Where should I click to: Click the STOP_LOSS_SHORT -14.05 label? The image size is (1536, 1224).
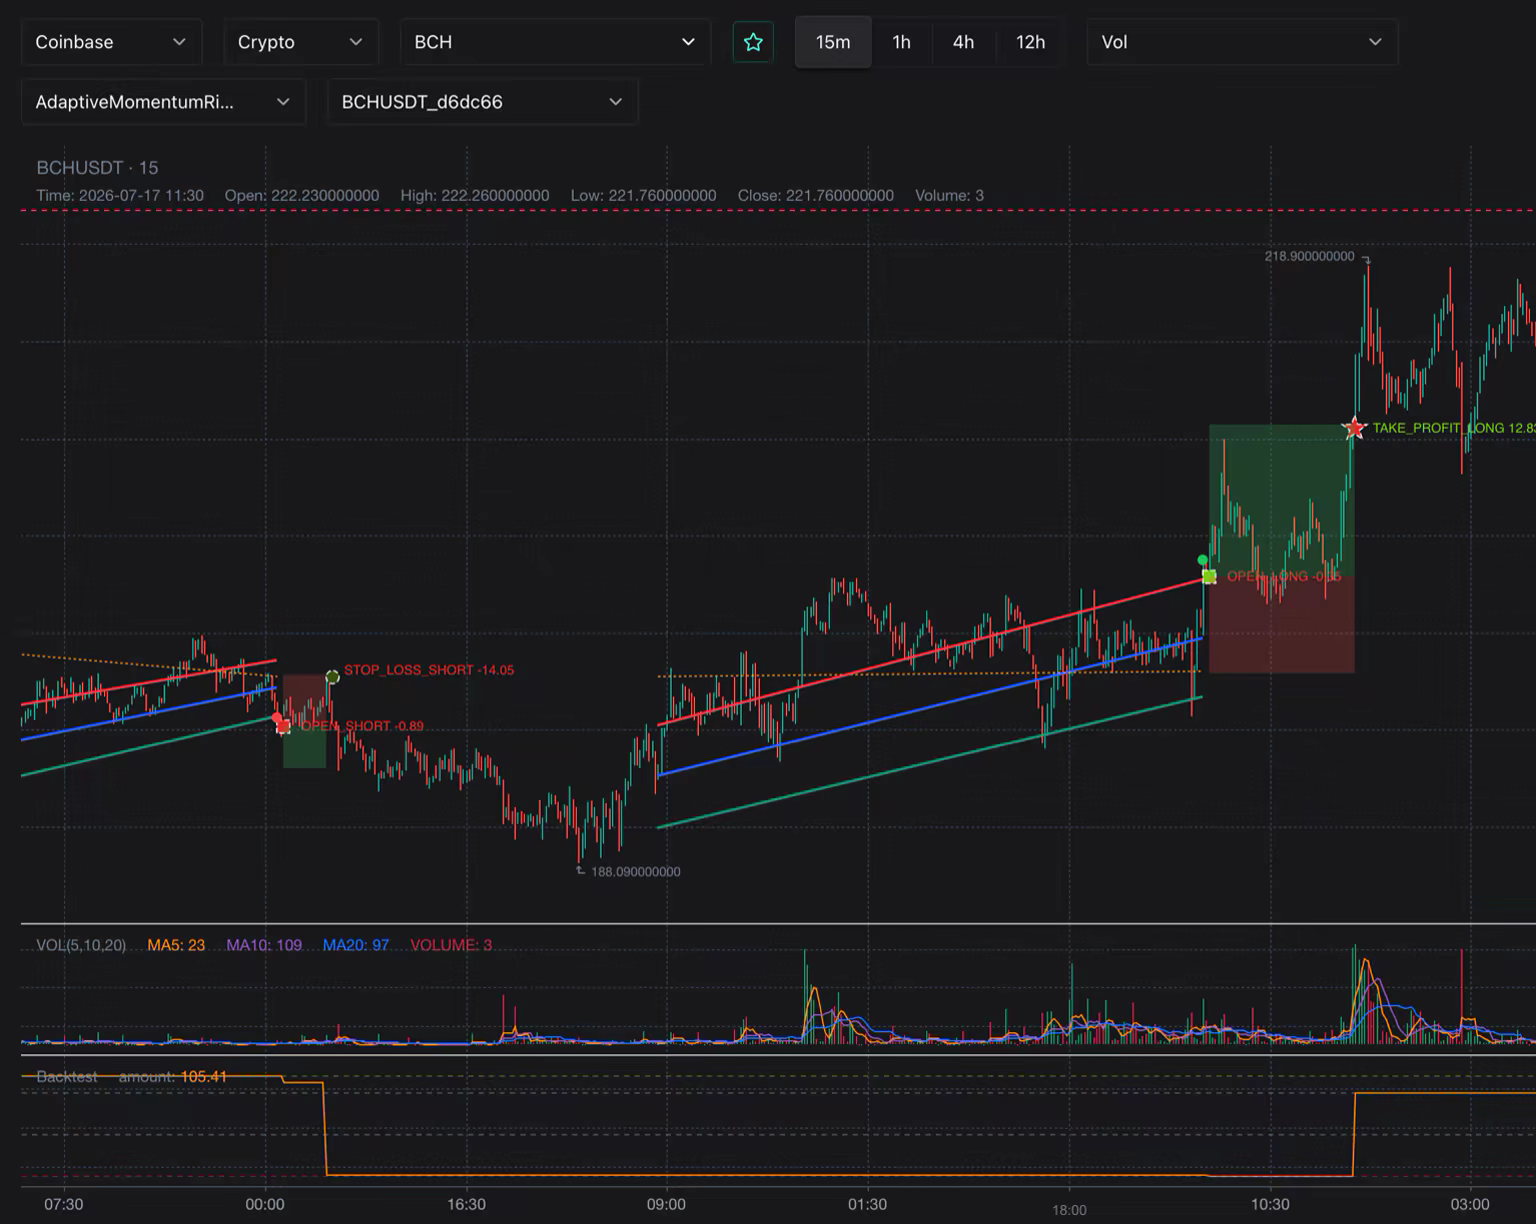coord(429,670)
